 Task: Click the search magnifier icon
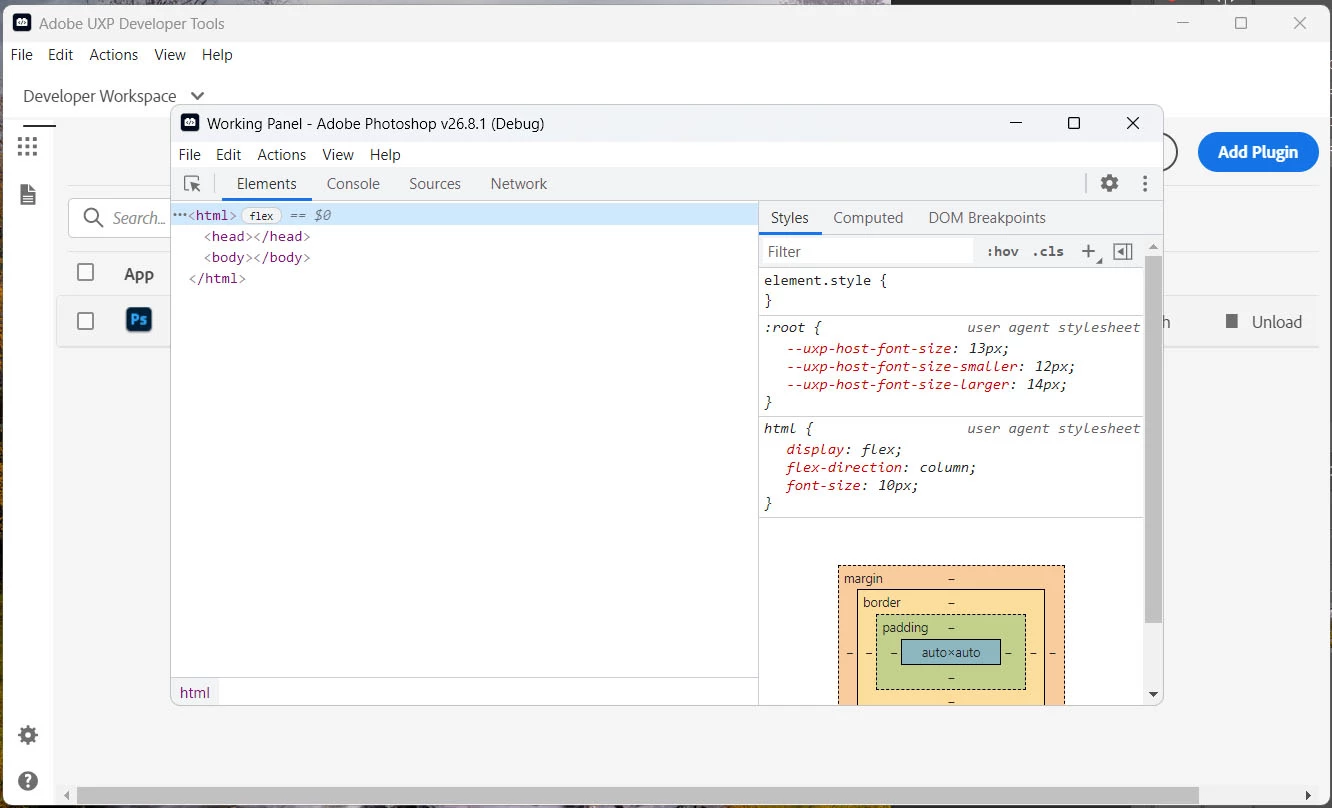pyautogui.click(x=93, y=218)
